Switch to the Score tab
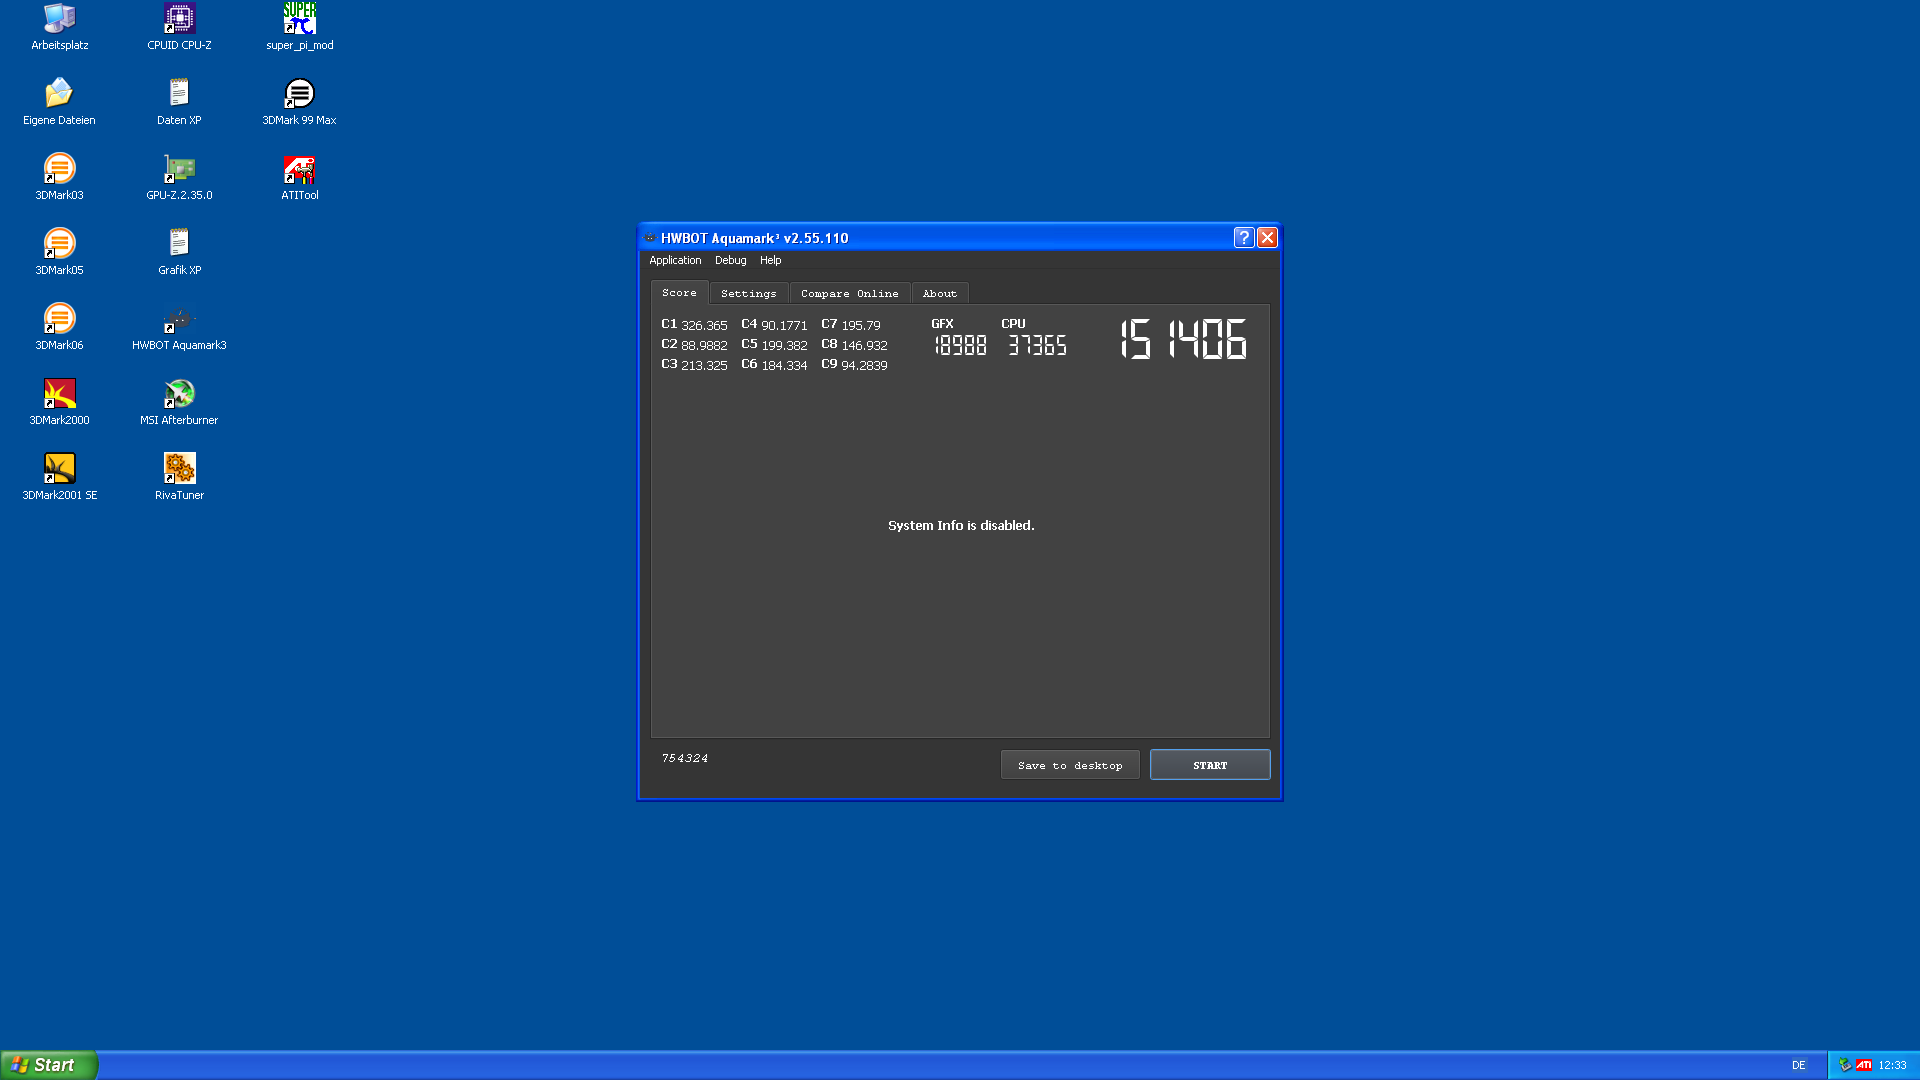The image size is (1920, 1080). (679, 293)
